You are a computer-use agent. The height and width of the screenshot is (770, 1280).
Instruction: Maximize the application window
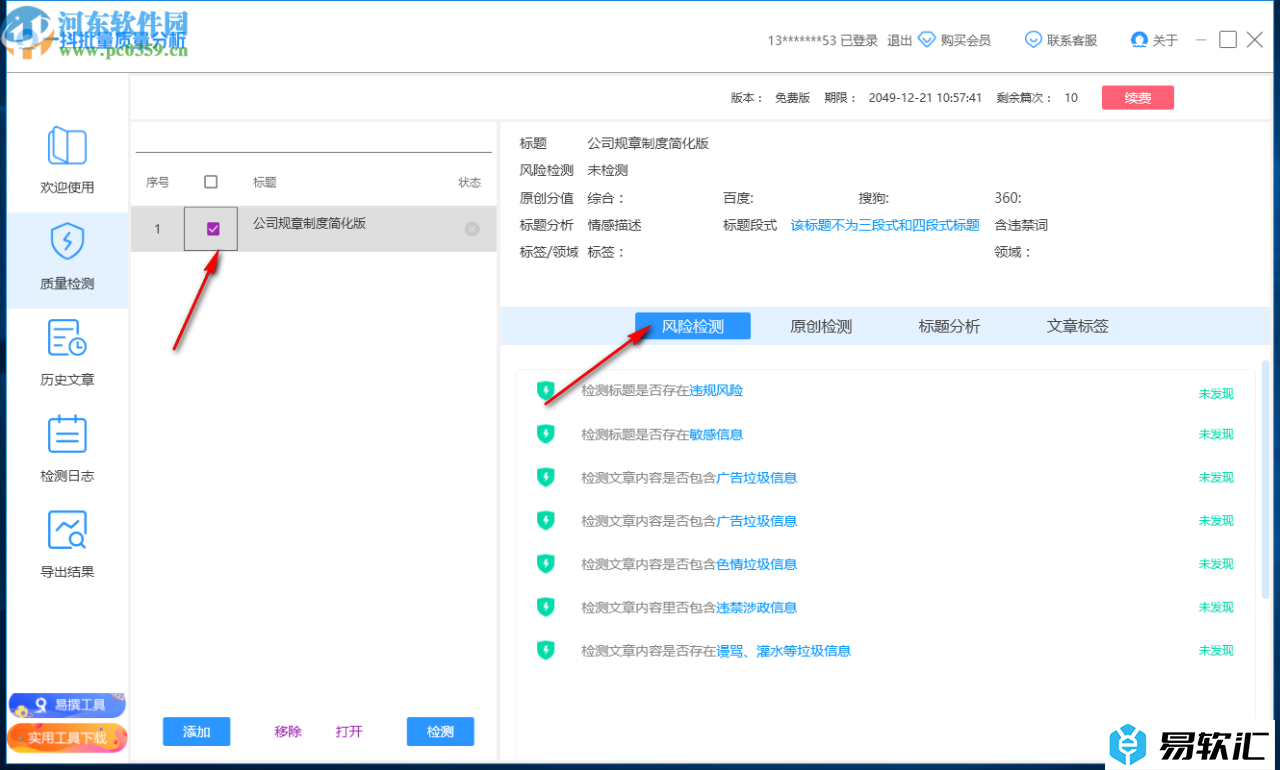click(x=1228, y=39)
